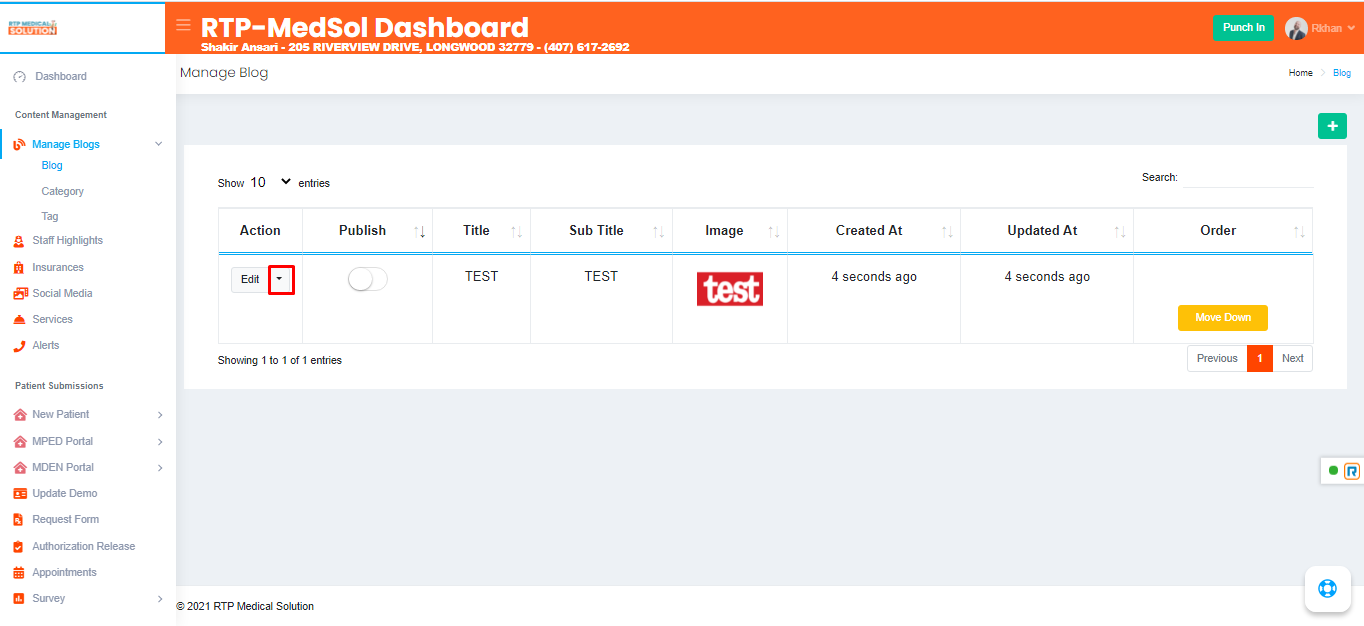Select Blog in the sidebar submenu
The width and height of the screenshot is (1364, 626).
(52, 166)
